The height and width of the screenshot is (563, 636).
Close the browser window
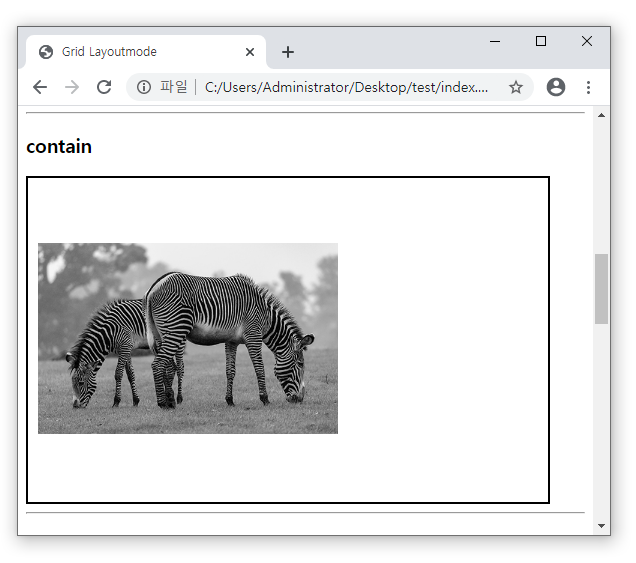(587, 41)
